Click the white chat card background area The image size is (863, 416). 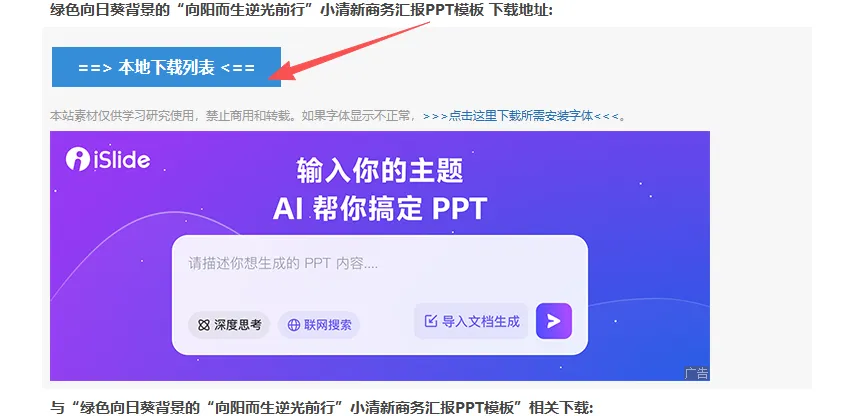380,294
